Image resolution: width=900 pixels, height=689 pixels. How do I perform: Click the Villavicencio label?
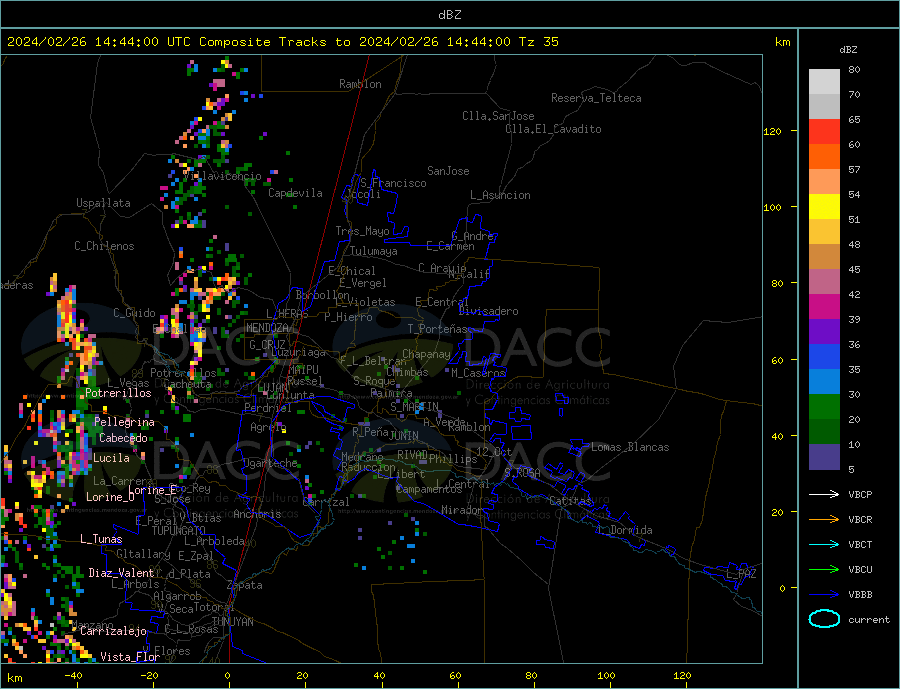(223, 177)
